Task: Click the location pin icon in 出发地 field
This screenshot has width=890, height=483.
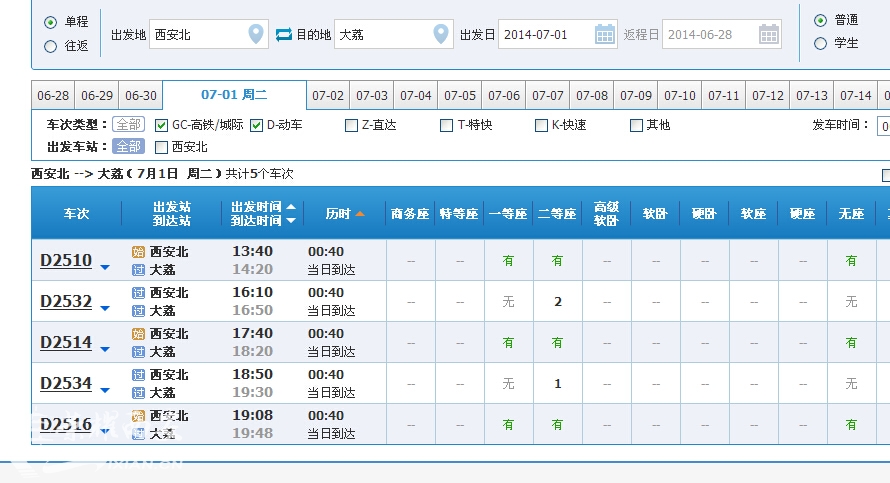Action: coord(256,34)
